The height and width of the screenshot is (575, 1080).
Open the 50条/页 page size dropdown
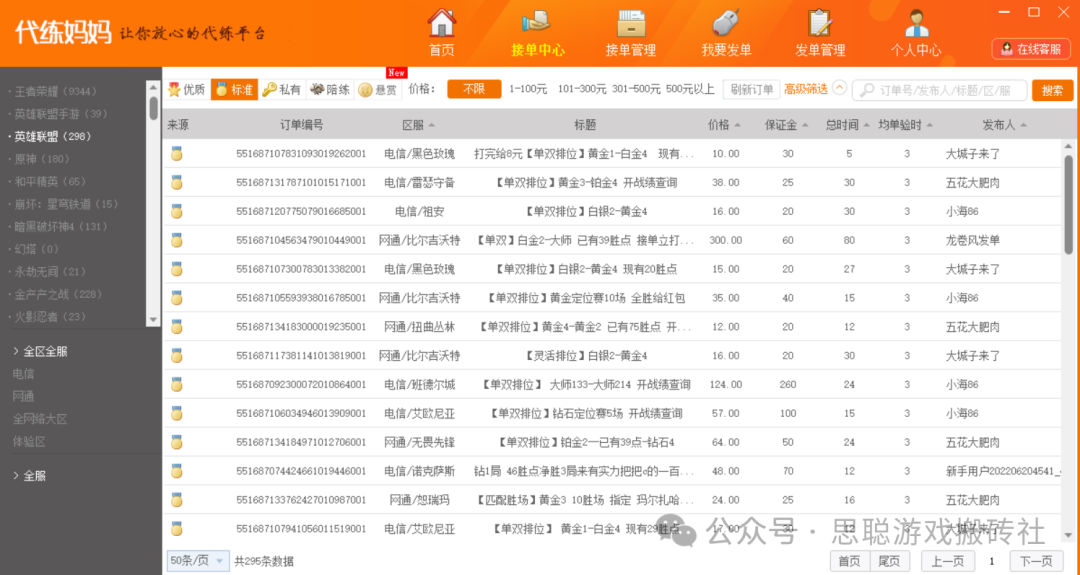[x=197, y=561]
